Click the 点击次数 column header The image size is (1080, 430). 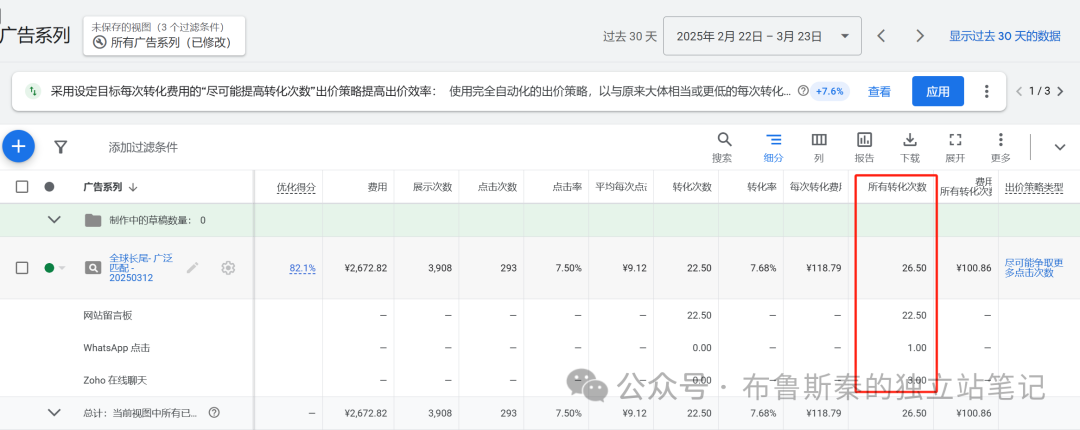coord(497,187)
